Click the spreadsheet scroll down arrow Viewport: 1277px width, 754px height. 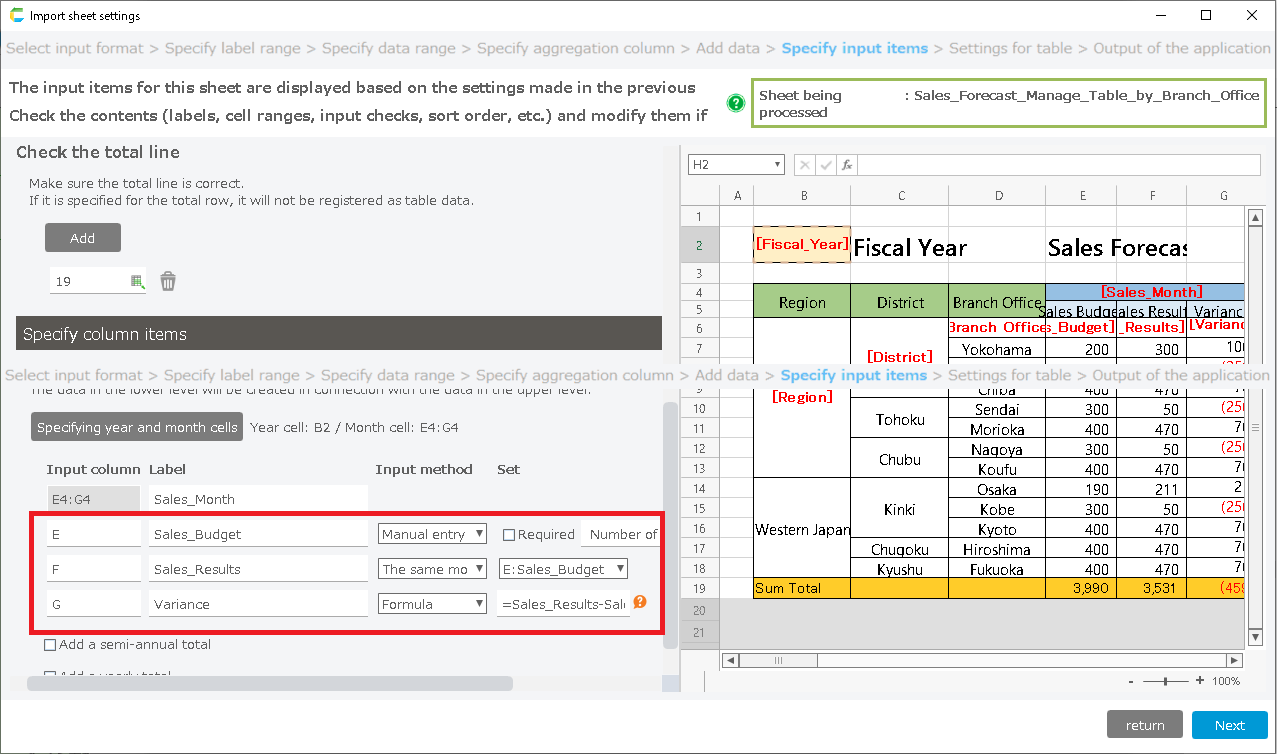pyautogui.click(x=1256, y=637)
